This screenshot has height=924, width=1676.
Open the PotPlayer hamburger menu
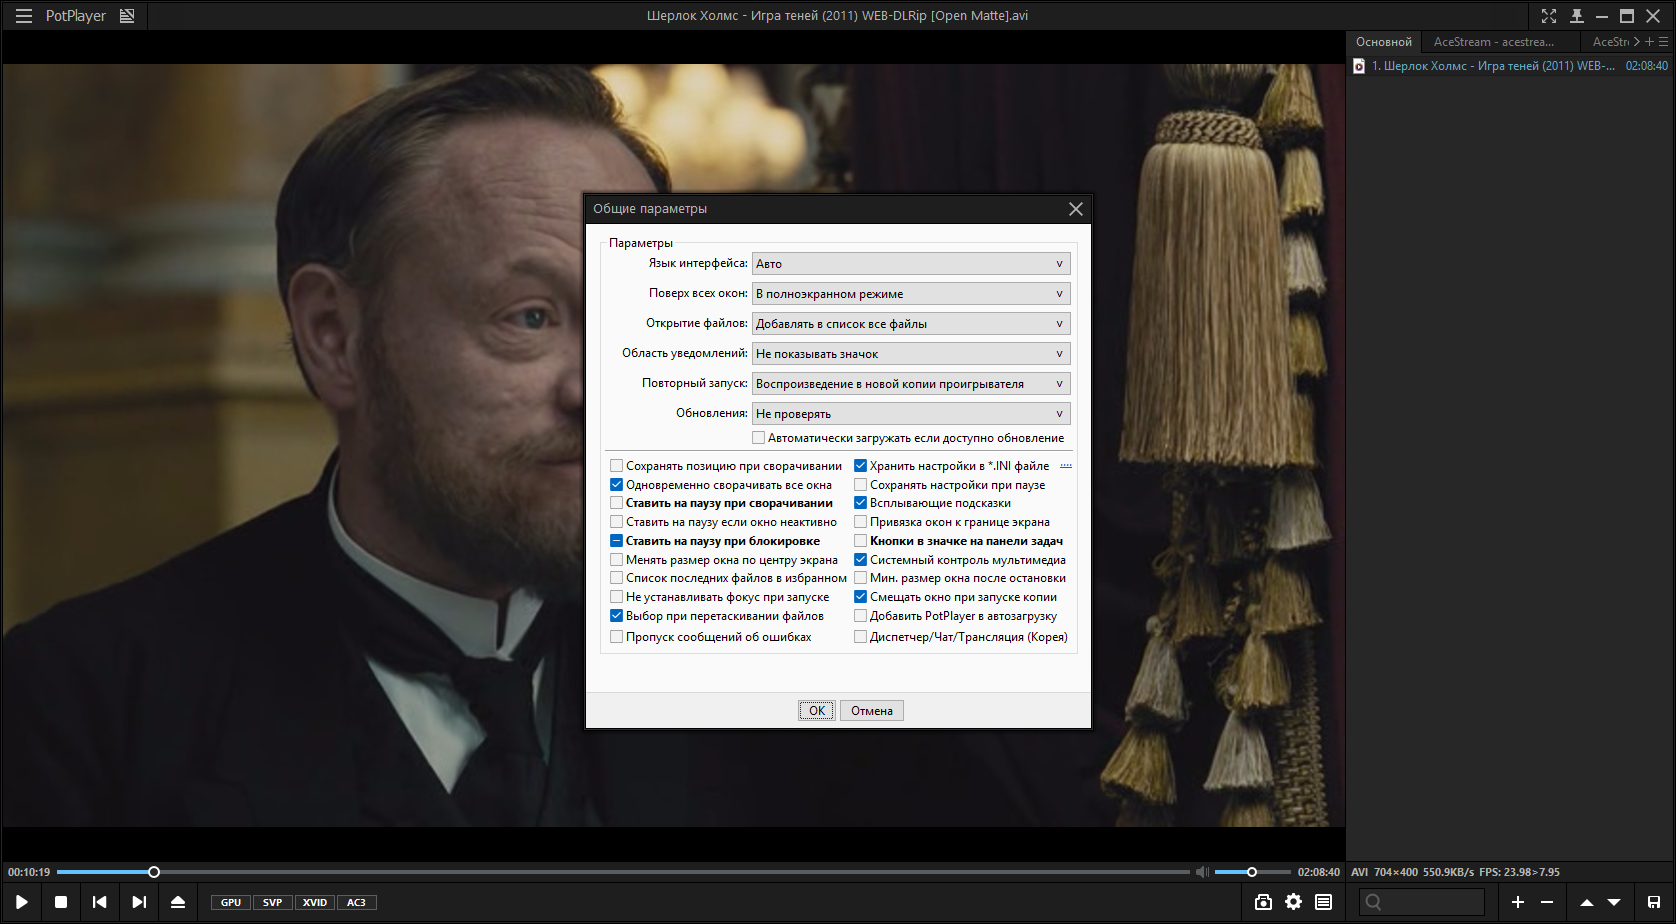click(24, 16)
